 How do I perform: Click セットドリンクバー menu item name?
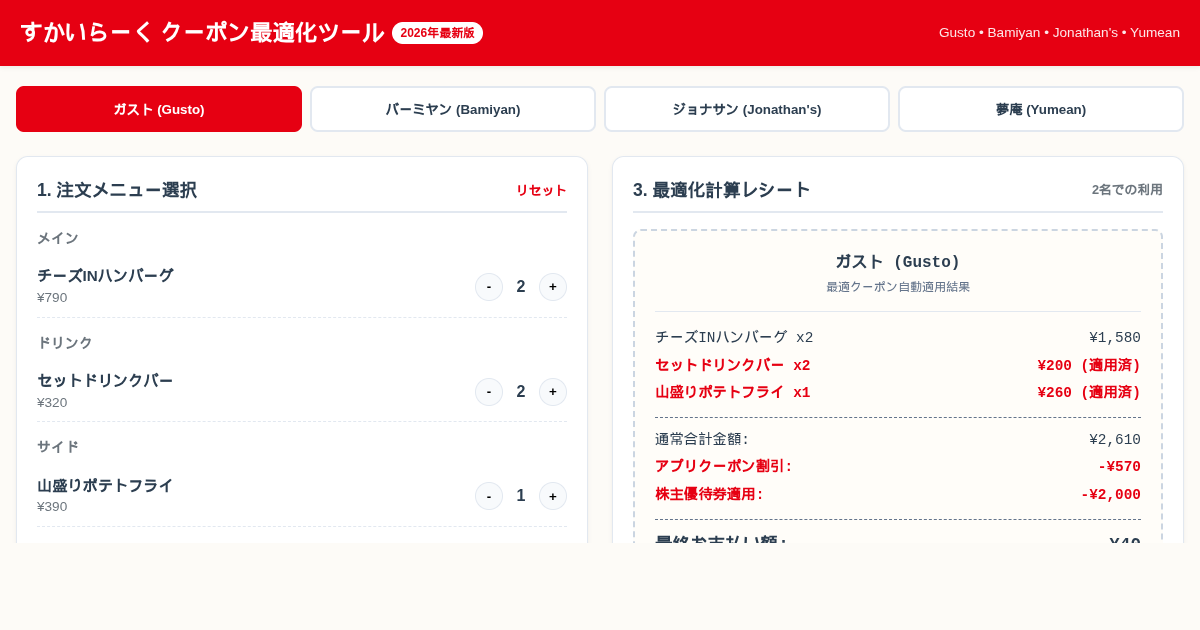click(105, 381)
